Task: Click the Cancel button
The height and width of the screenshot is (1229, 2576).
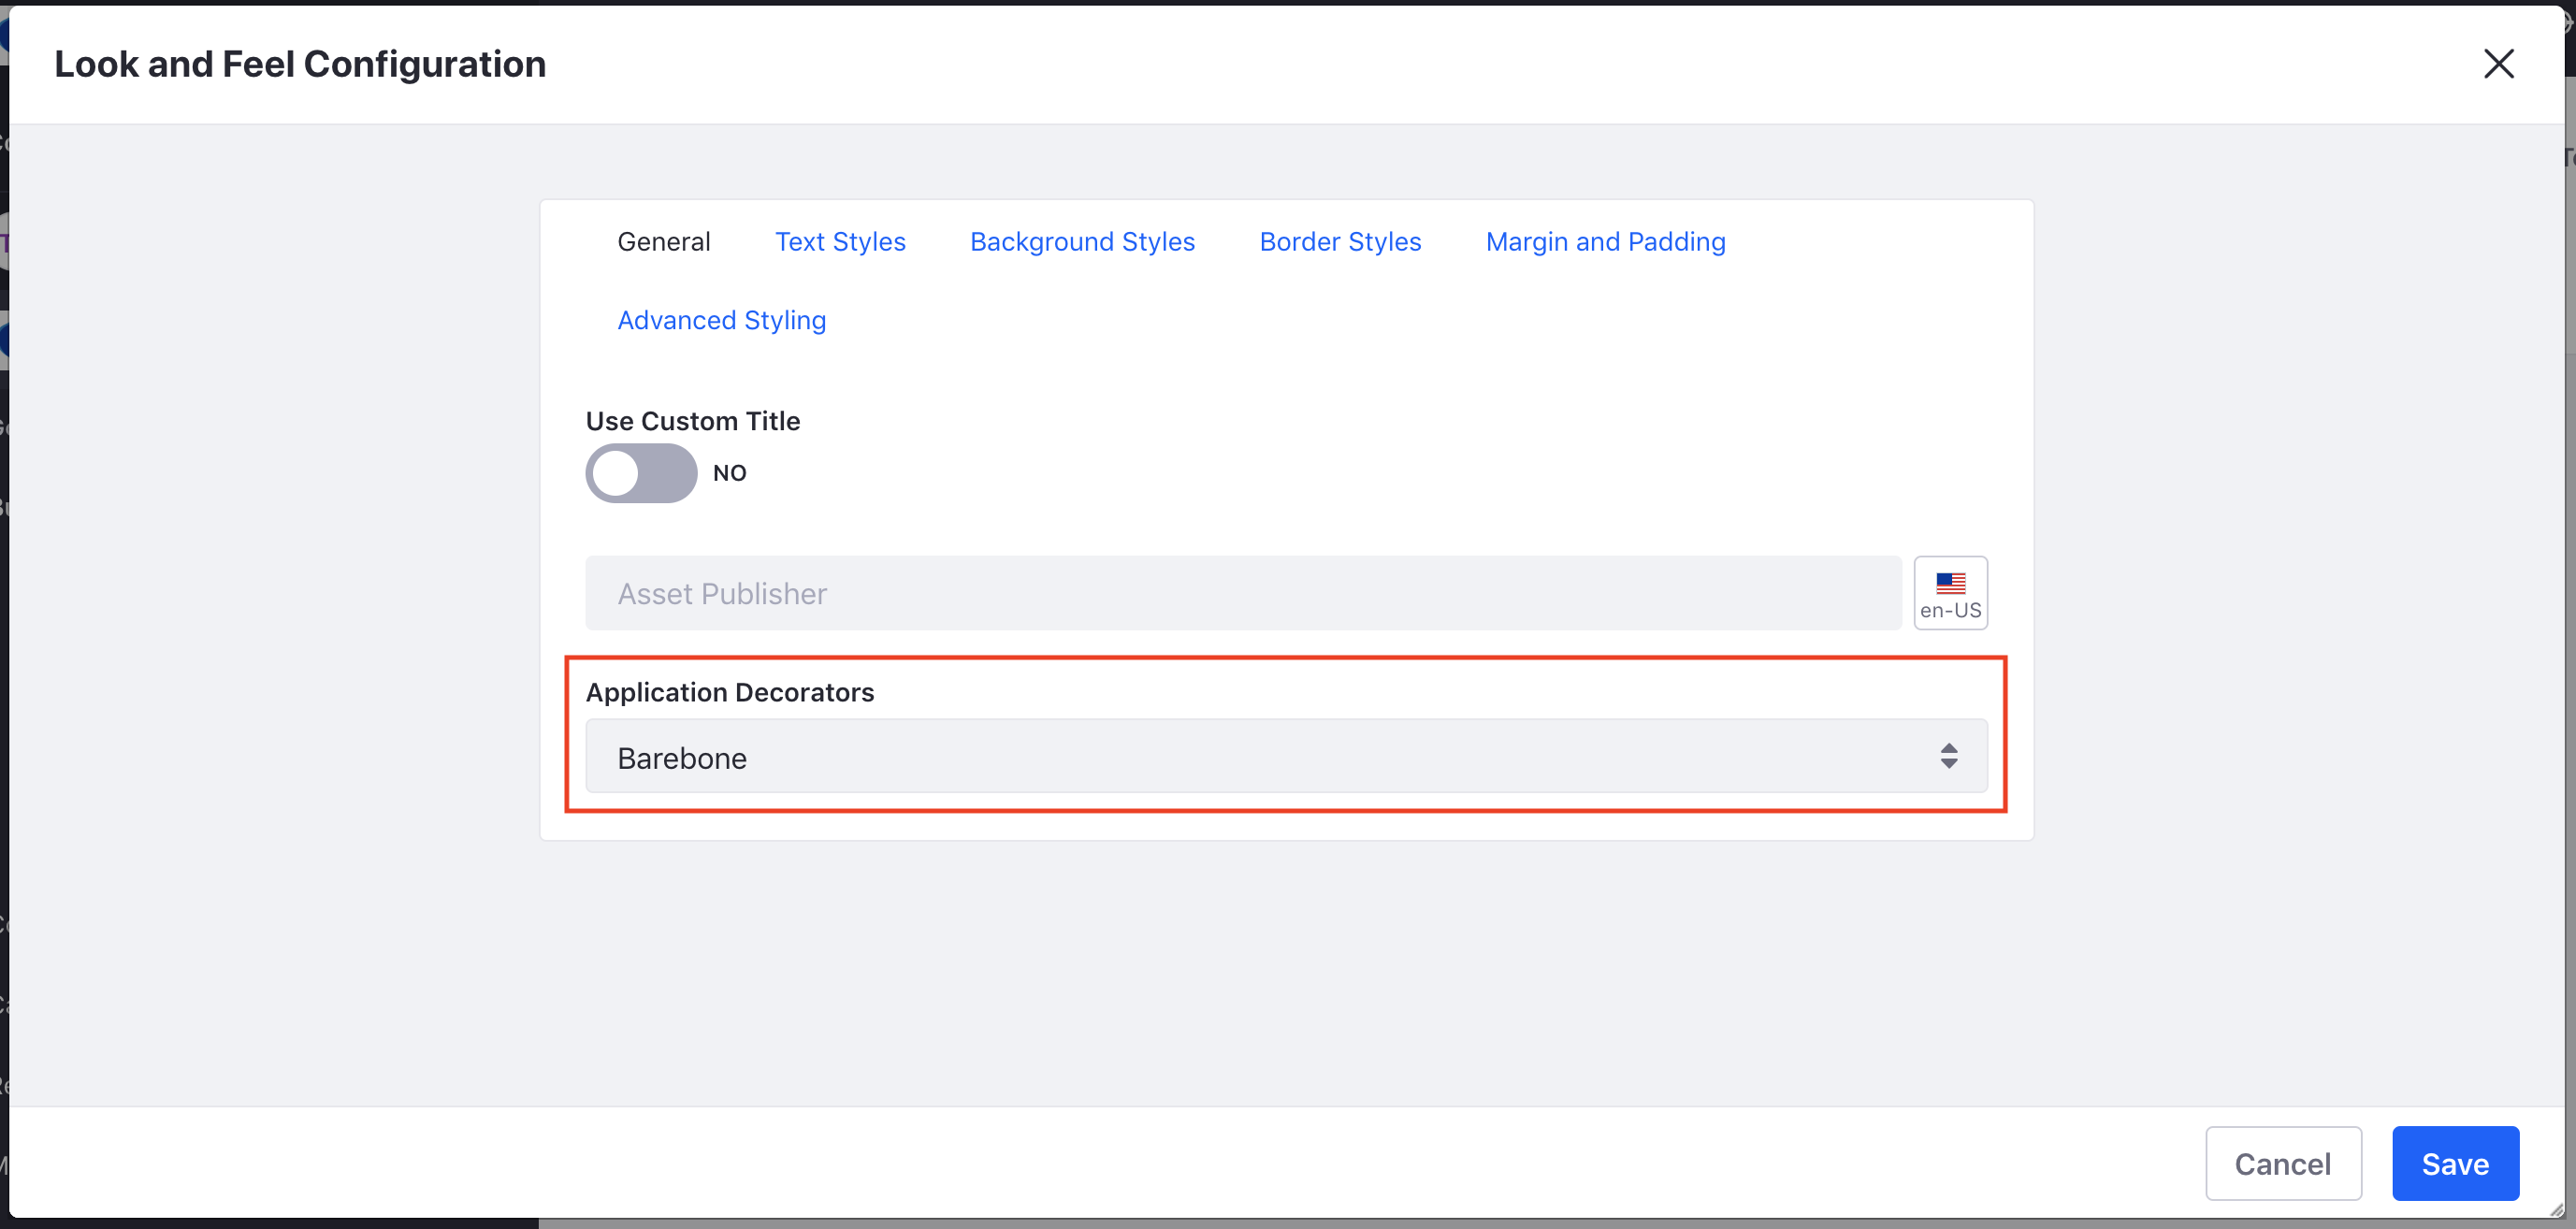Action: 2283,1163
